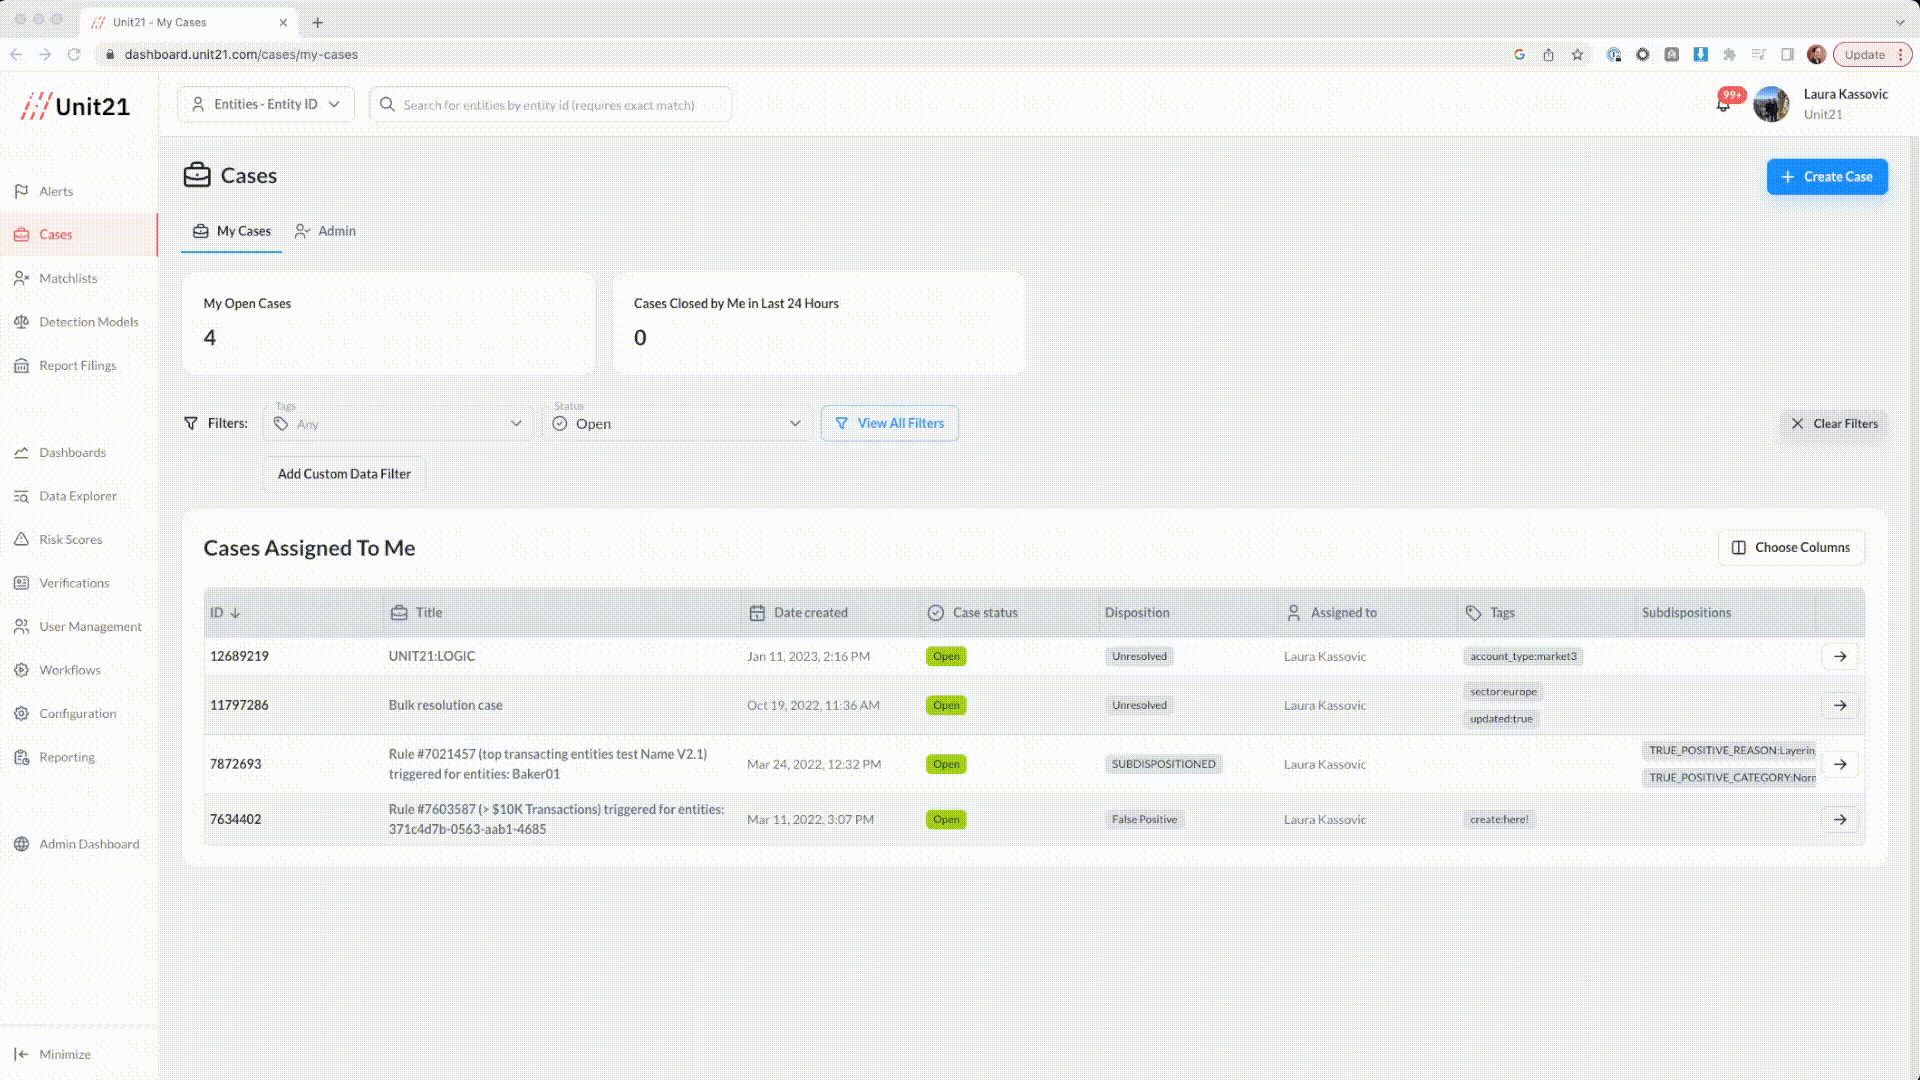Open the Admin Dashboard globe item
The height and width of the screenshot is (1080, 1920).
88,844
